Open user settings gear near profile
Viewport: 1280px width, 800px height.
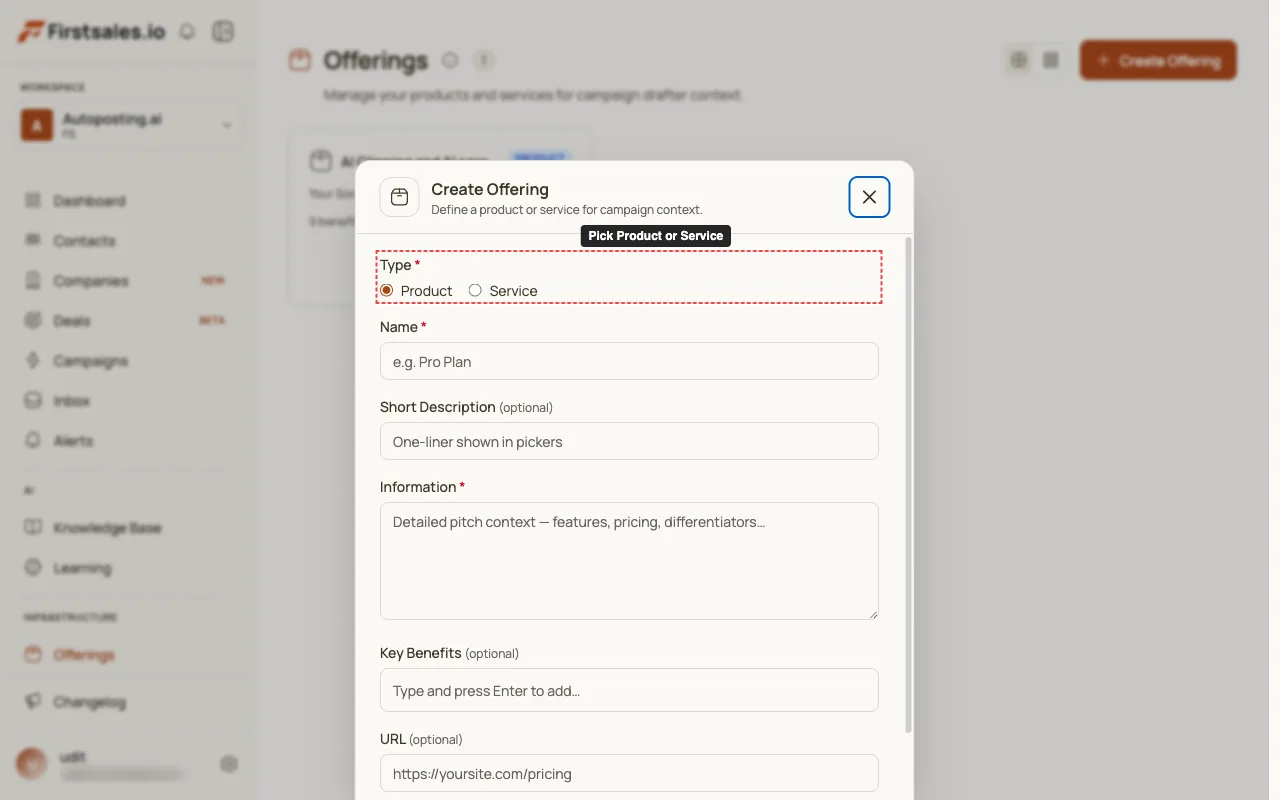[229, 764]
